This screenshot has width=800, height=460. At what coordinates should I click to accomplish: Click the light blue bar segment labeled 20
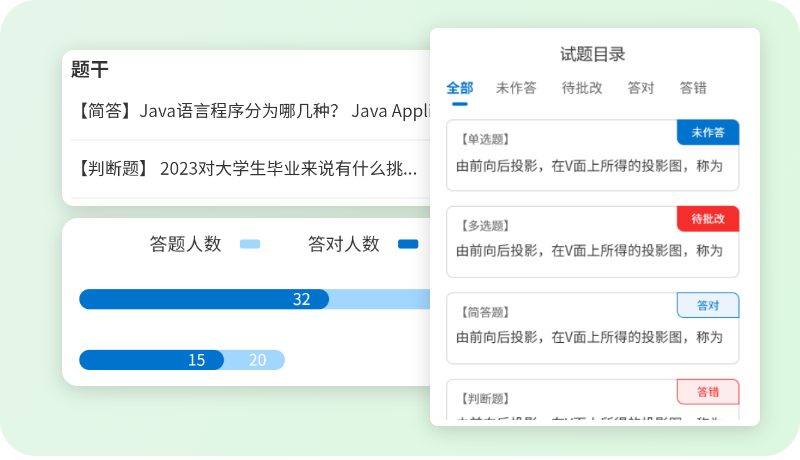point(256,360)
